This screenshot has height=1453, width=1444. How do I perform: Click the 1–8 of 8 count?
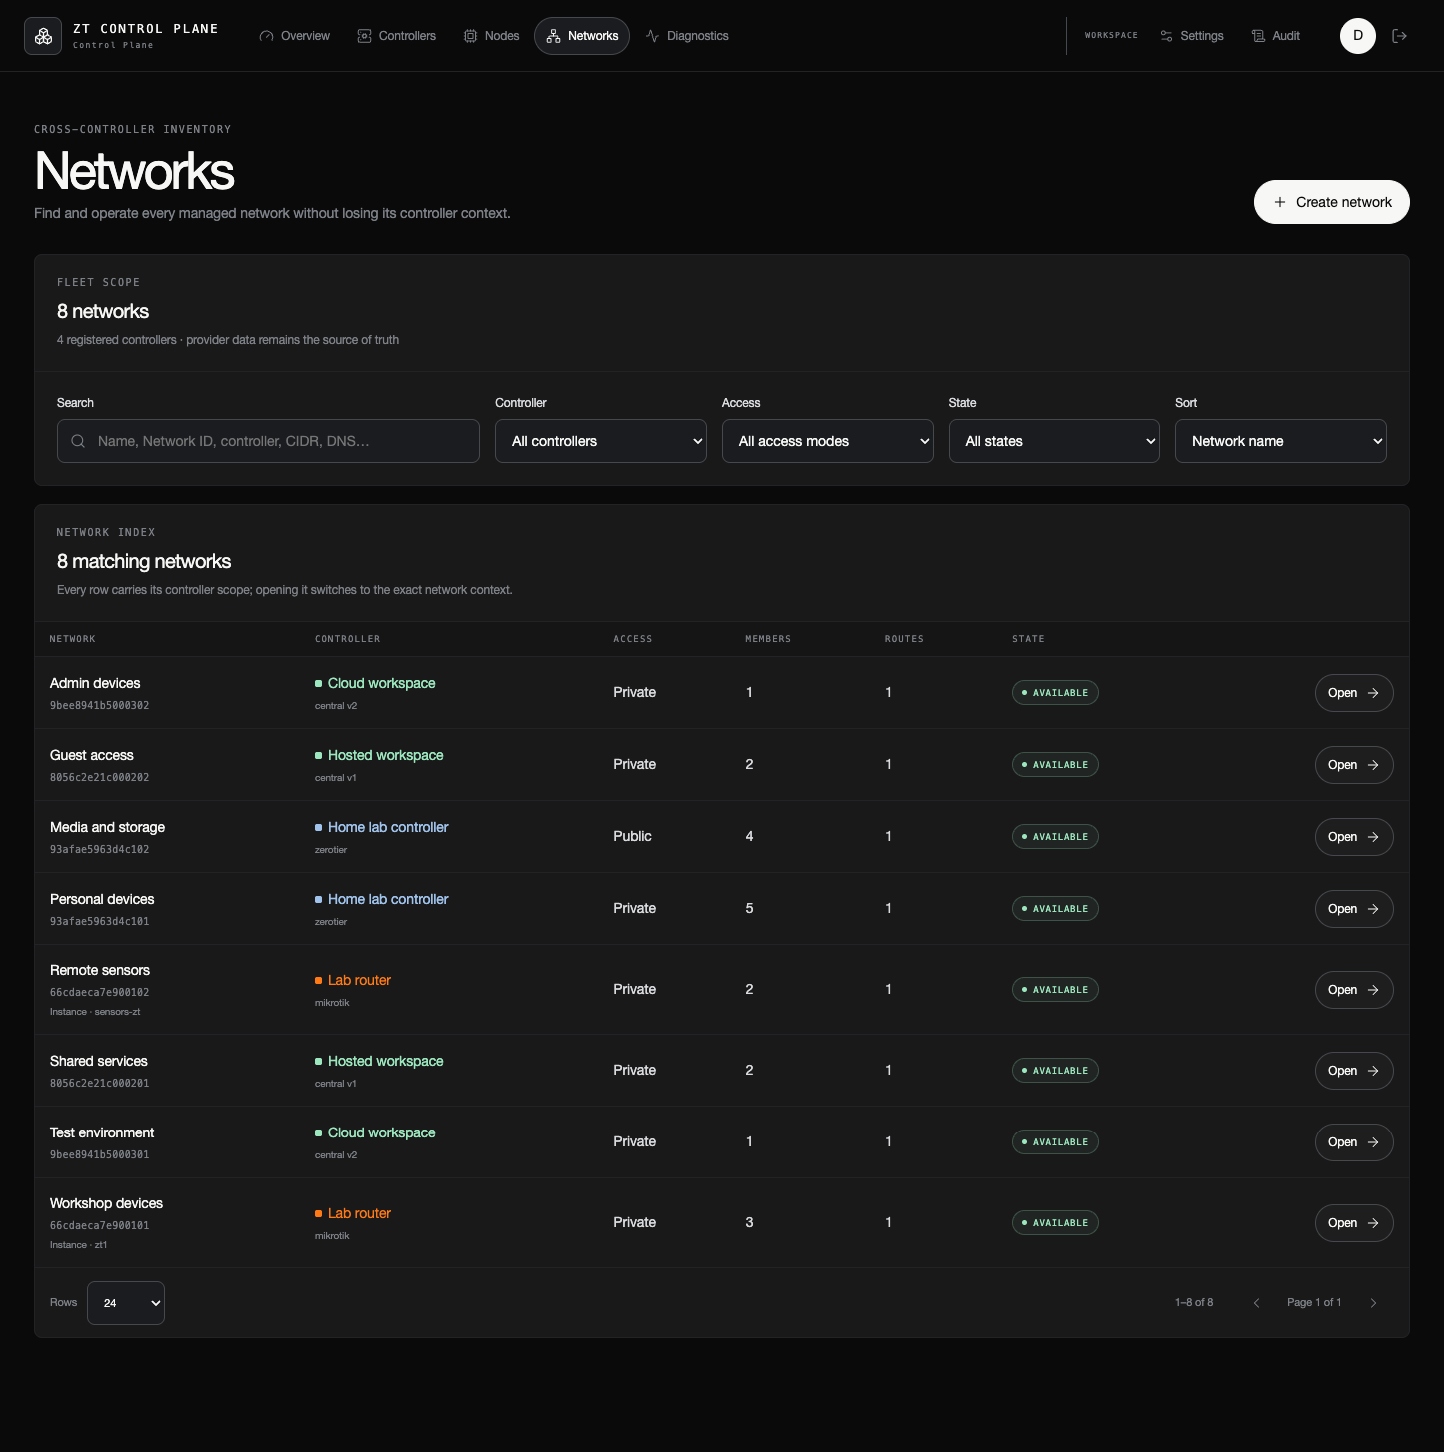tap(1194, 1302)
